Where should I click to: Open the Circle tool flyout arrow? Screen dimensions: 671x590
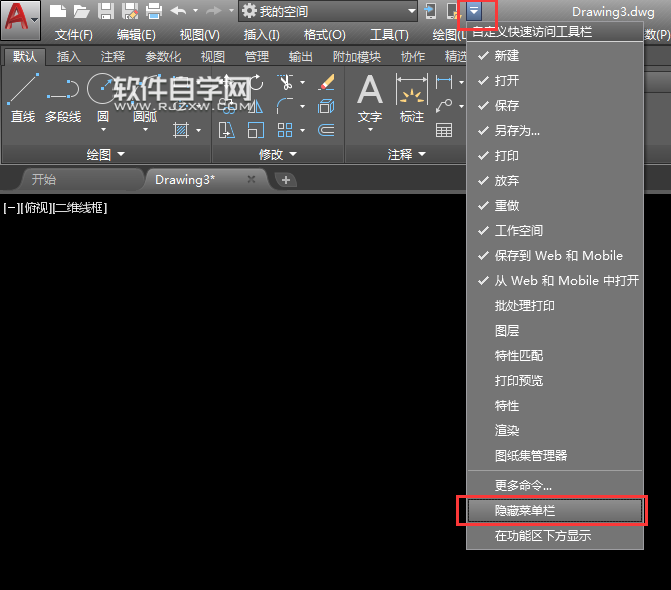tap(103, 129)
